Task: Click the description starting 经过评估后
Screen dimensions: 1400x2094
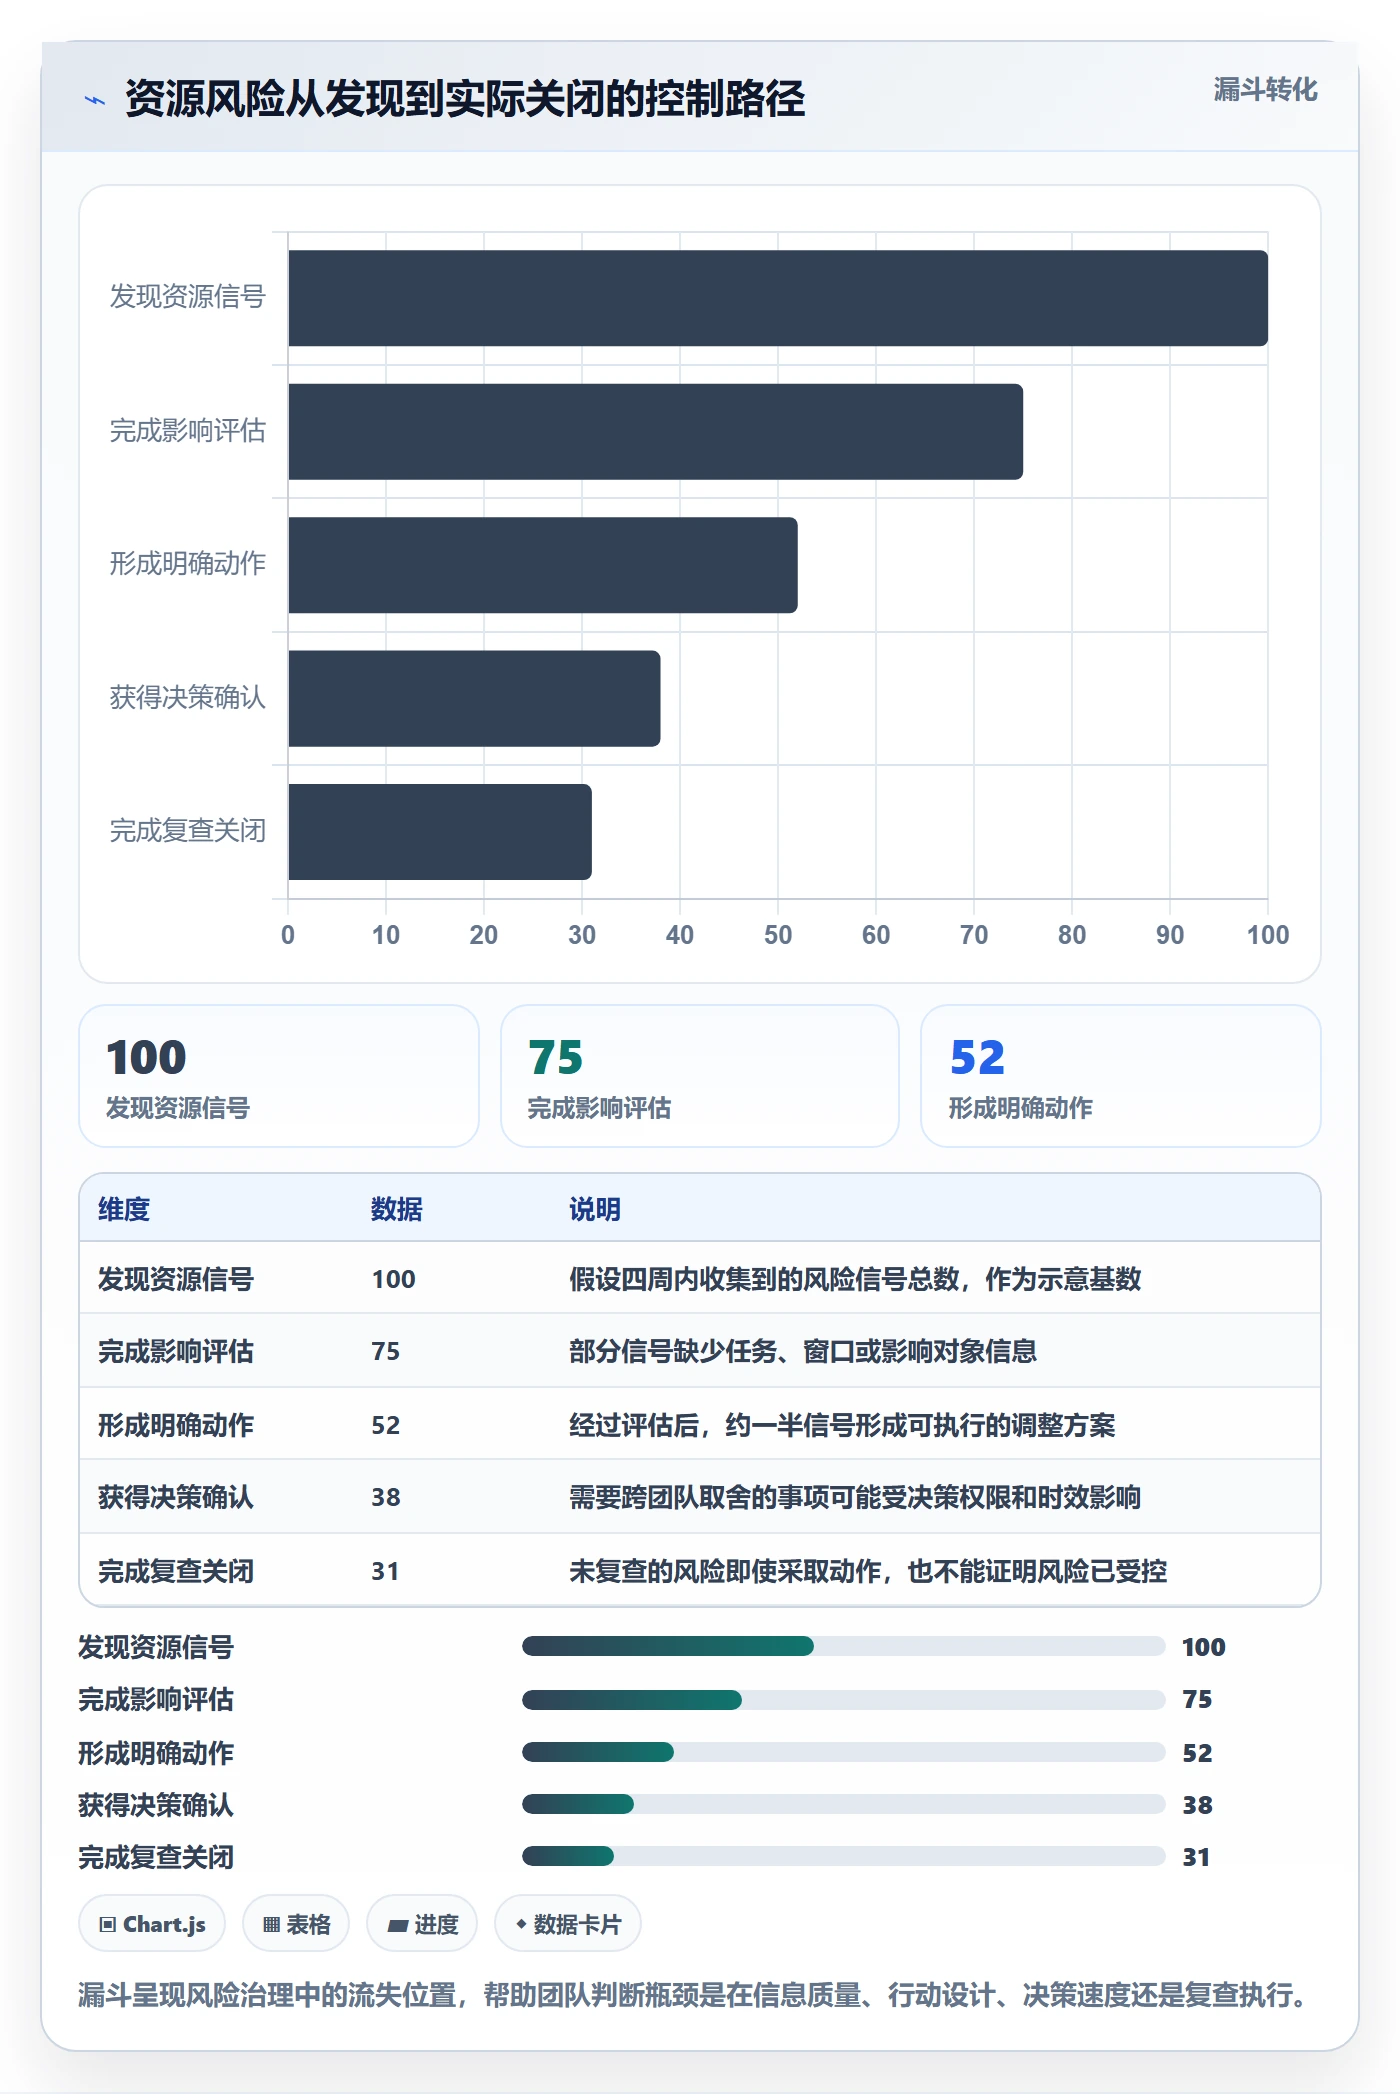Action: [x=842, y=1425]
